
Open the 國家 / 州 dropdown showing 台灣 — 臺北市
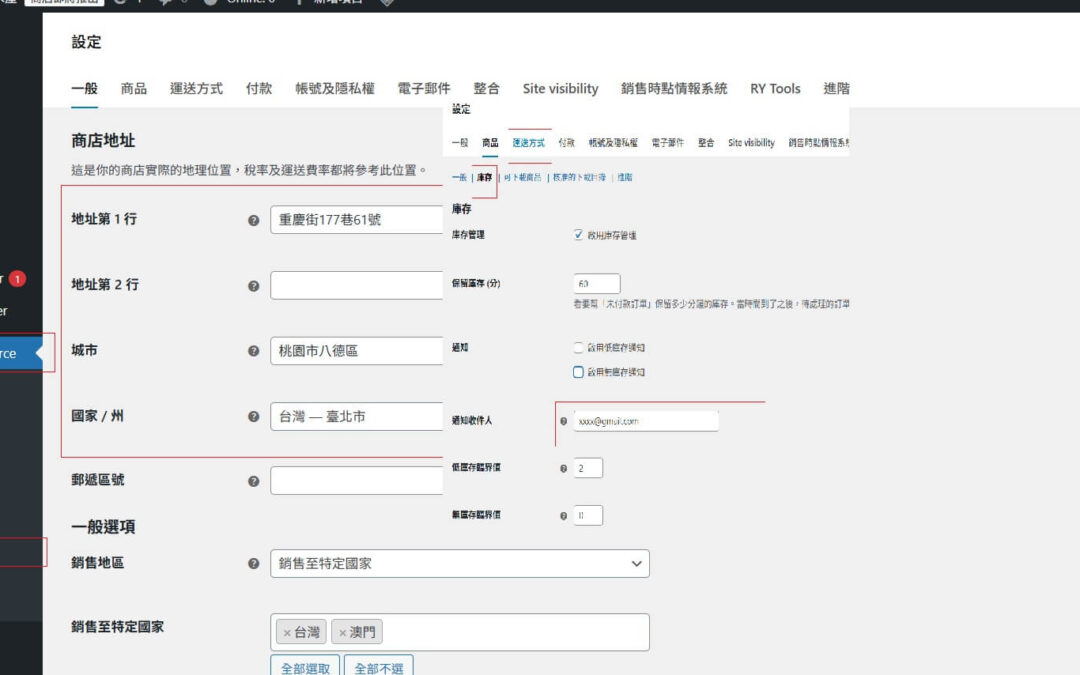tap(357, 417)
